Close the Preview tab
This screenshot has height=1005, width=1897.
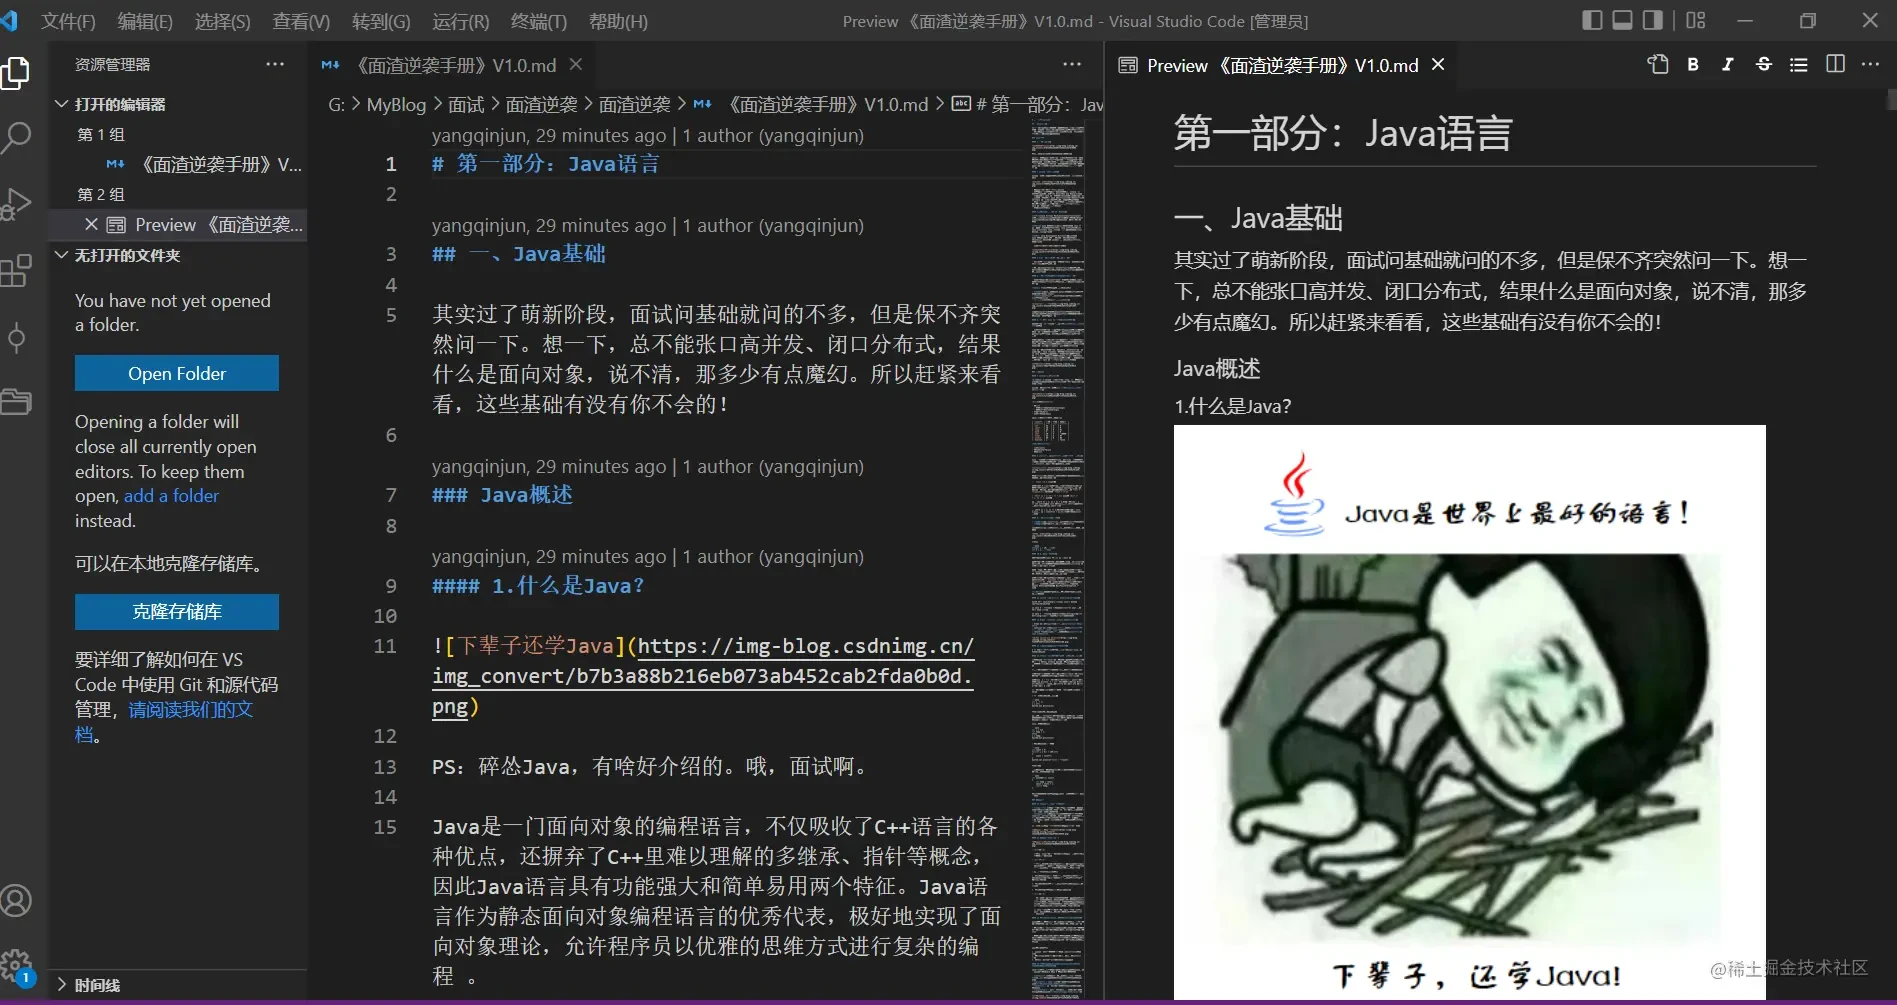pyautogui.click(x=1438, y=65)
